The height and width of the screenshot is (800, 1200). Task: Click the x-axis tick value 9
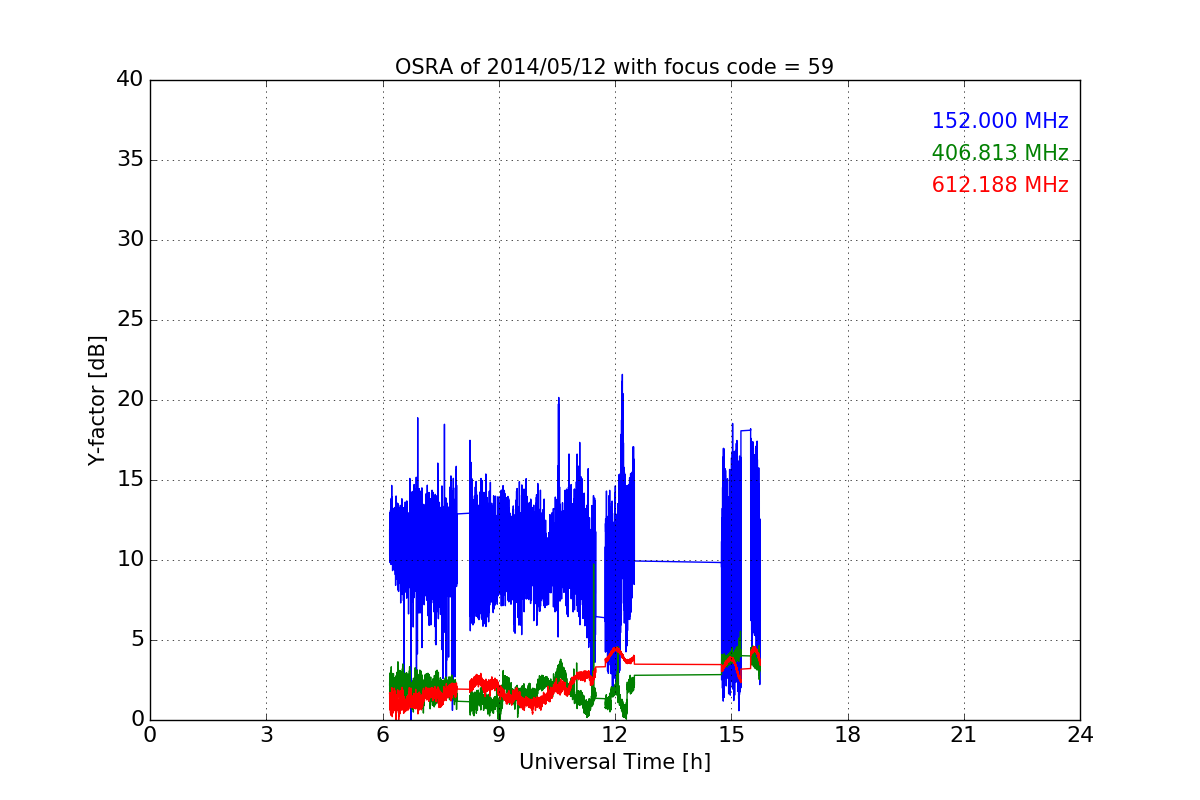pos(499,735)
